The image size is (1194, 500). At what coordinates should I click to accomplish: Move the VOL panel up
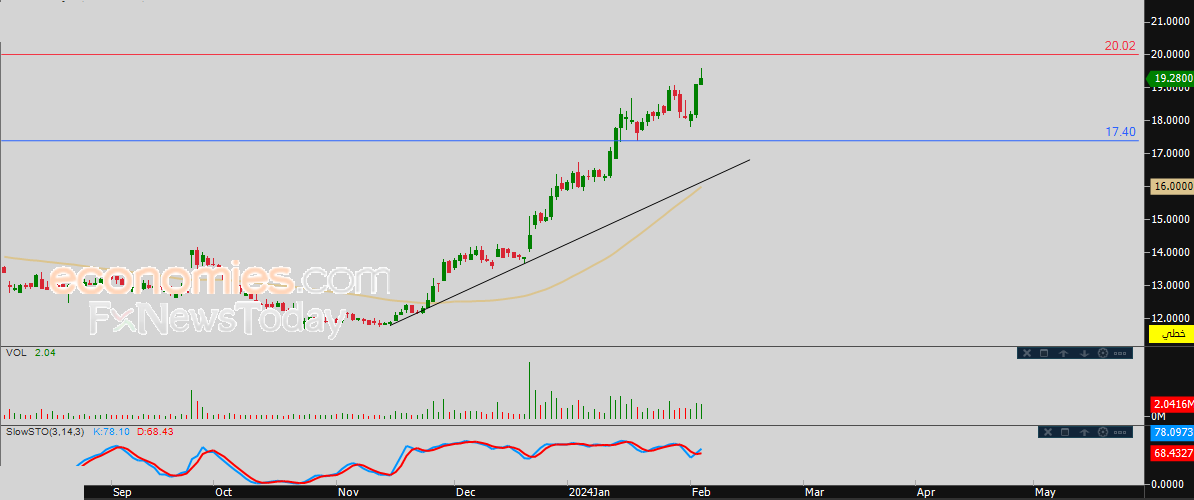1063,353
